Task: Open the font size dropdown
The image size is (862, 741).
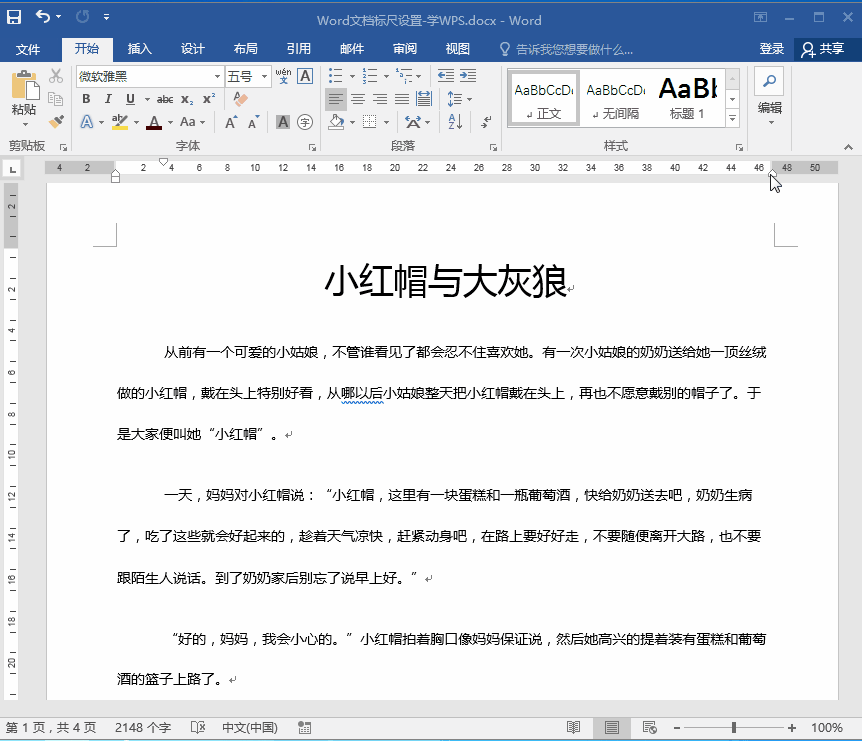Action: 264,76
